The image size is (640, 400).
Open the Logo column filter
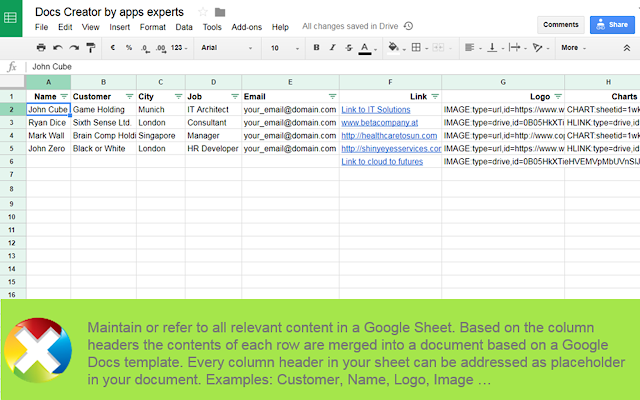tap(558, 96)
